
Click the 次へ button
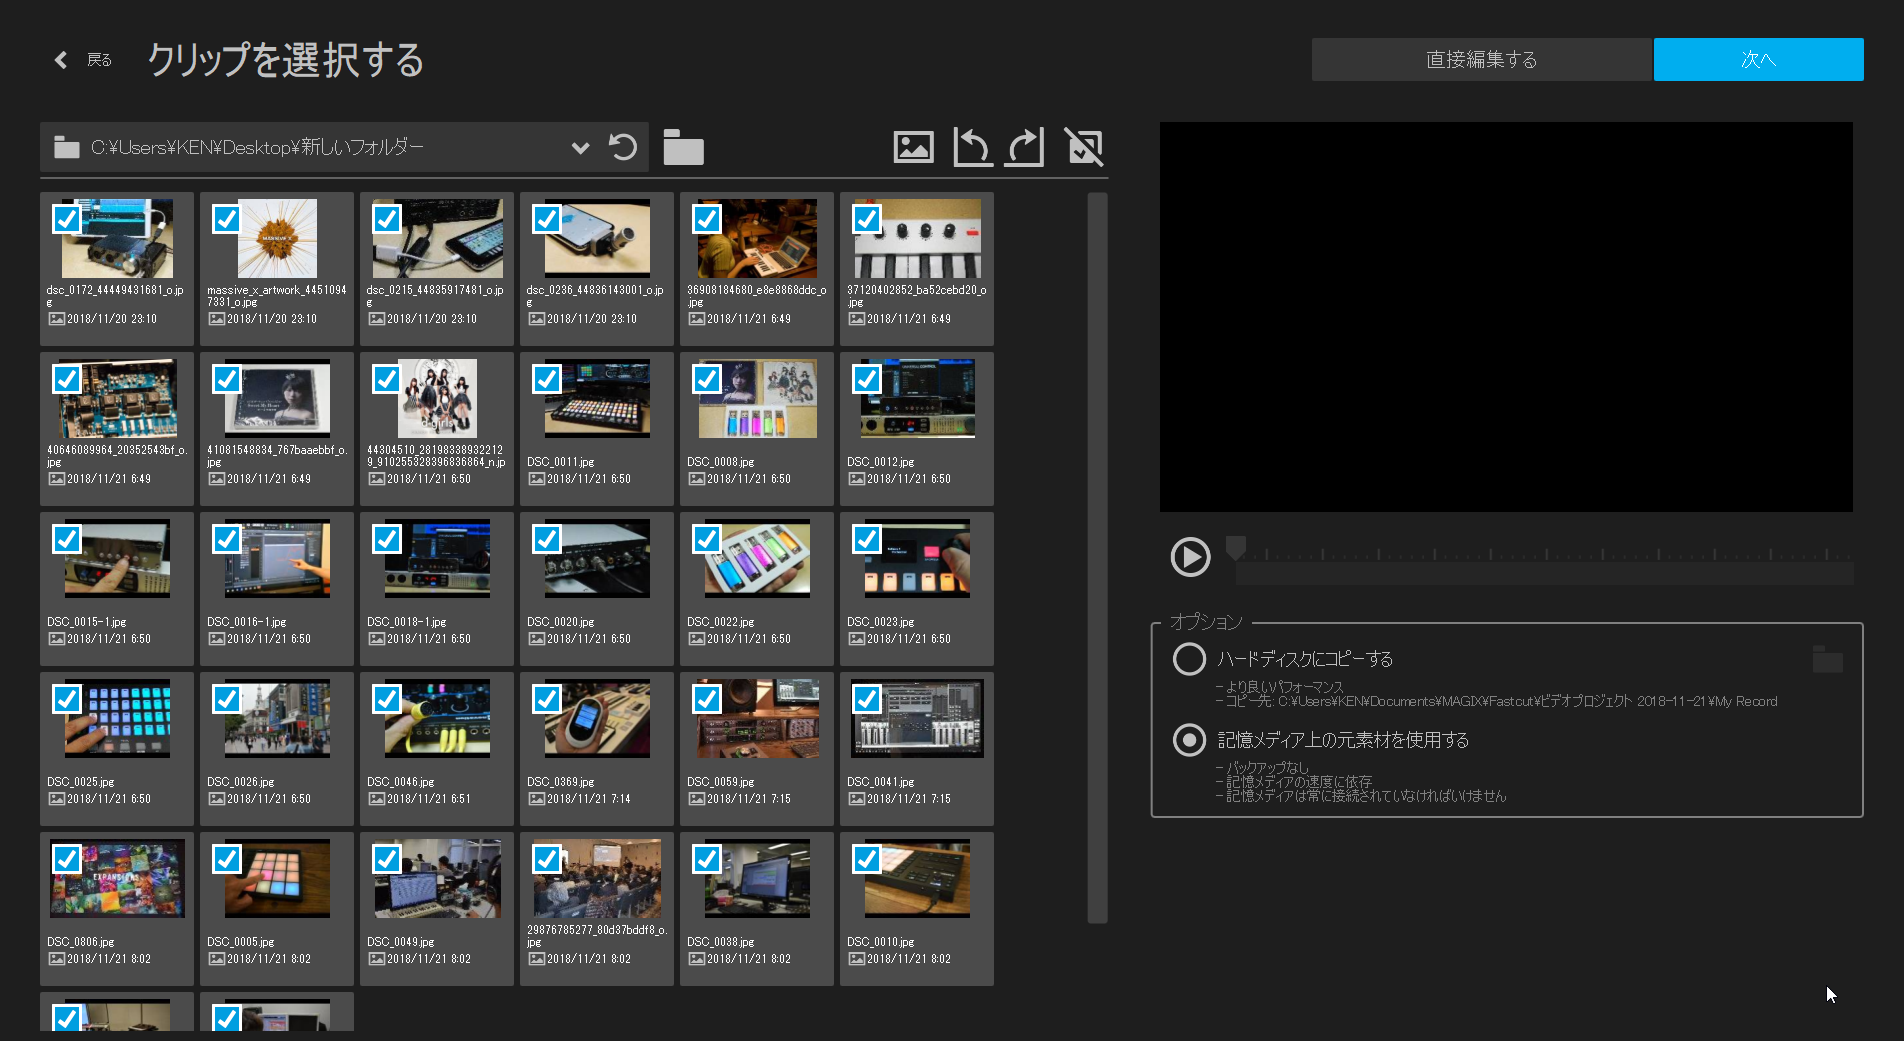(1758, 60)
